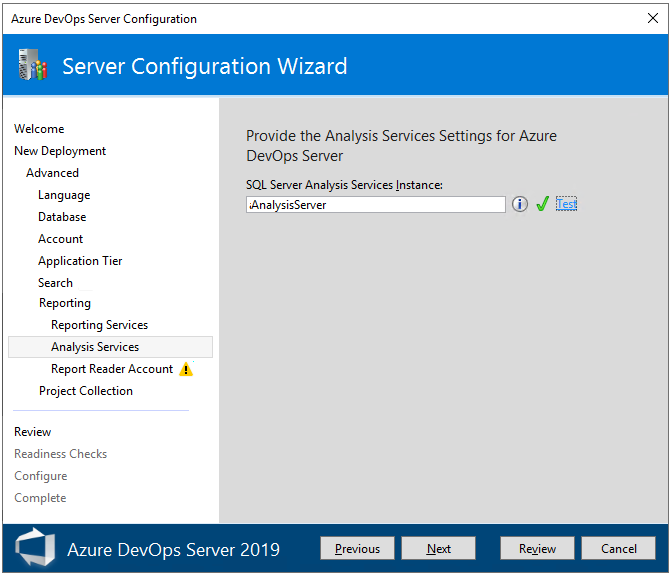Click the info icon beside instance field
The width and height of the screenshot is (672, 574).
tap(520, 204)
